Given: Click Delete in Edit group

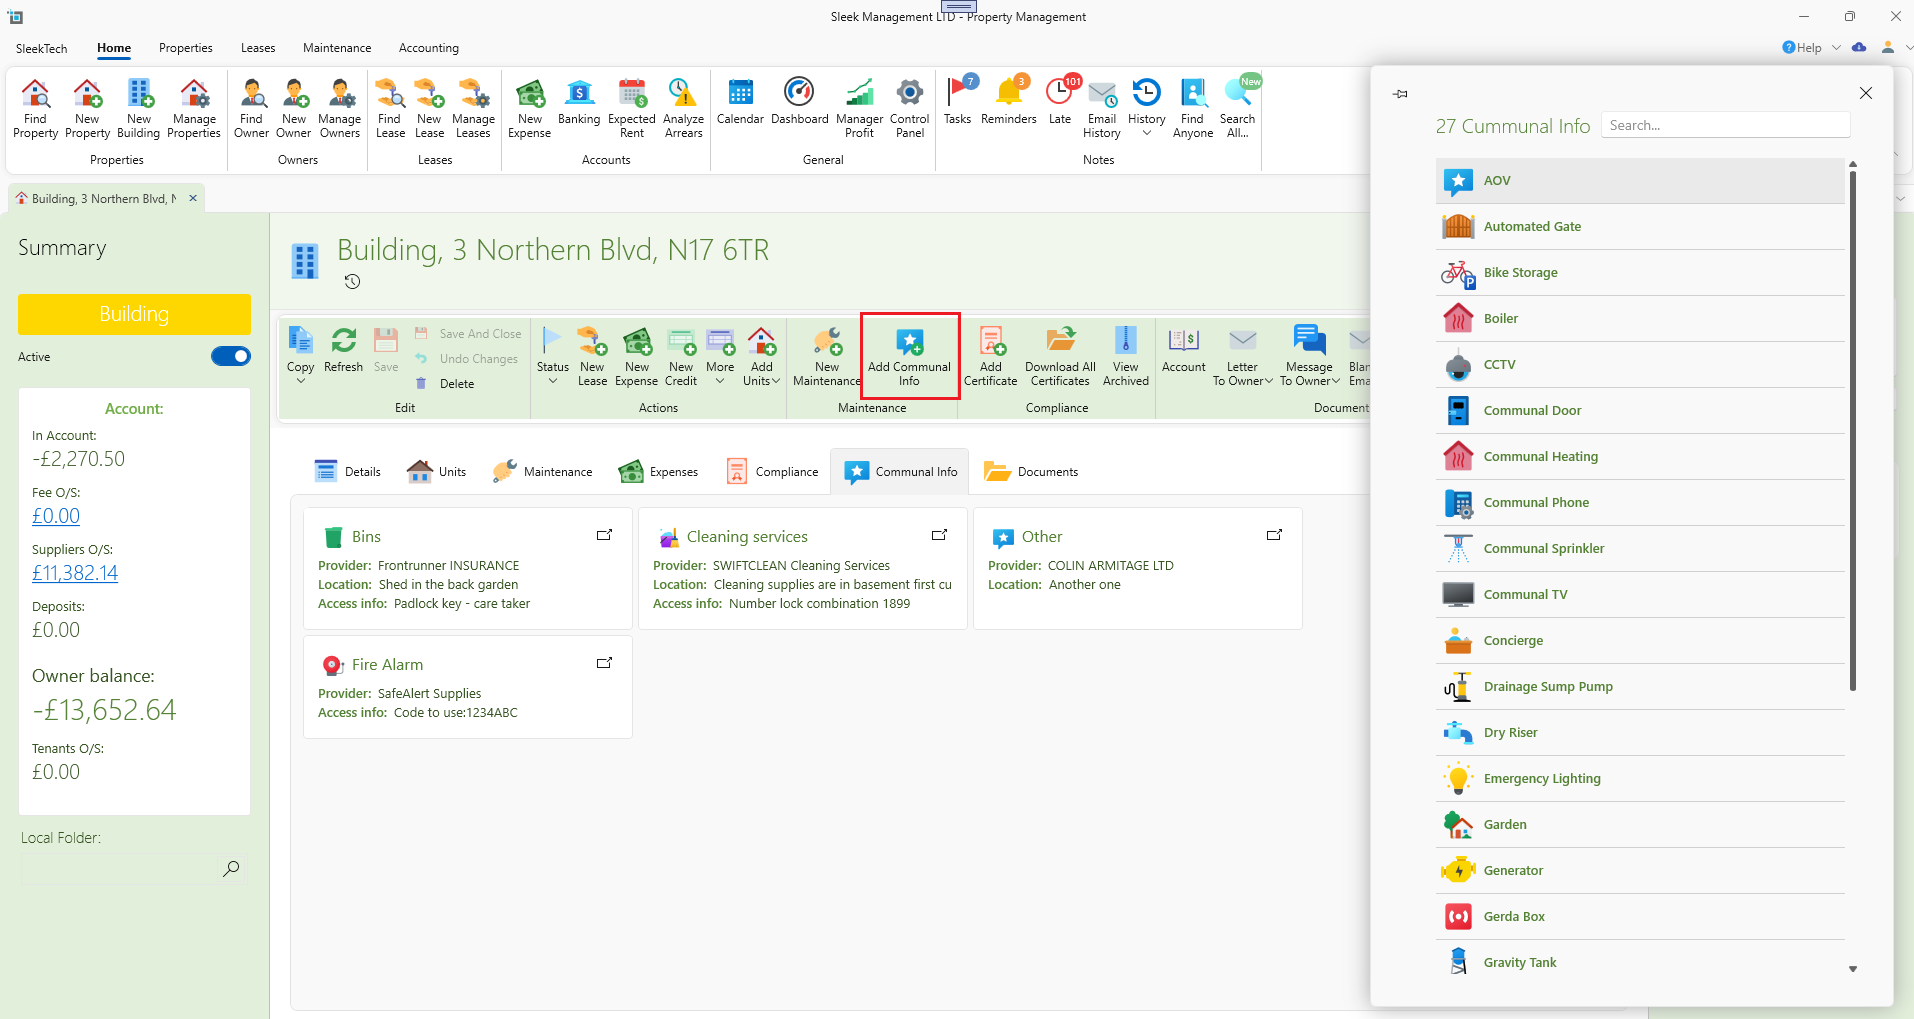Looking at the screenshot, I should (x=445, y=384).
